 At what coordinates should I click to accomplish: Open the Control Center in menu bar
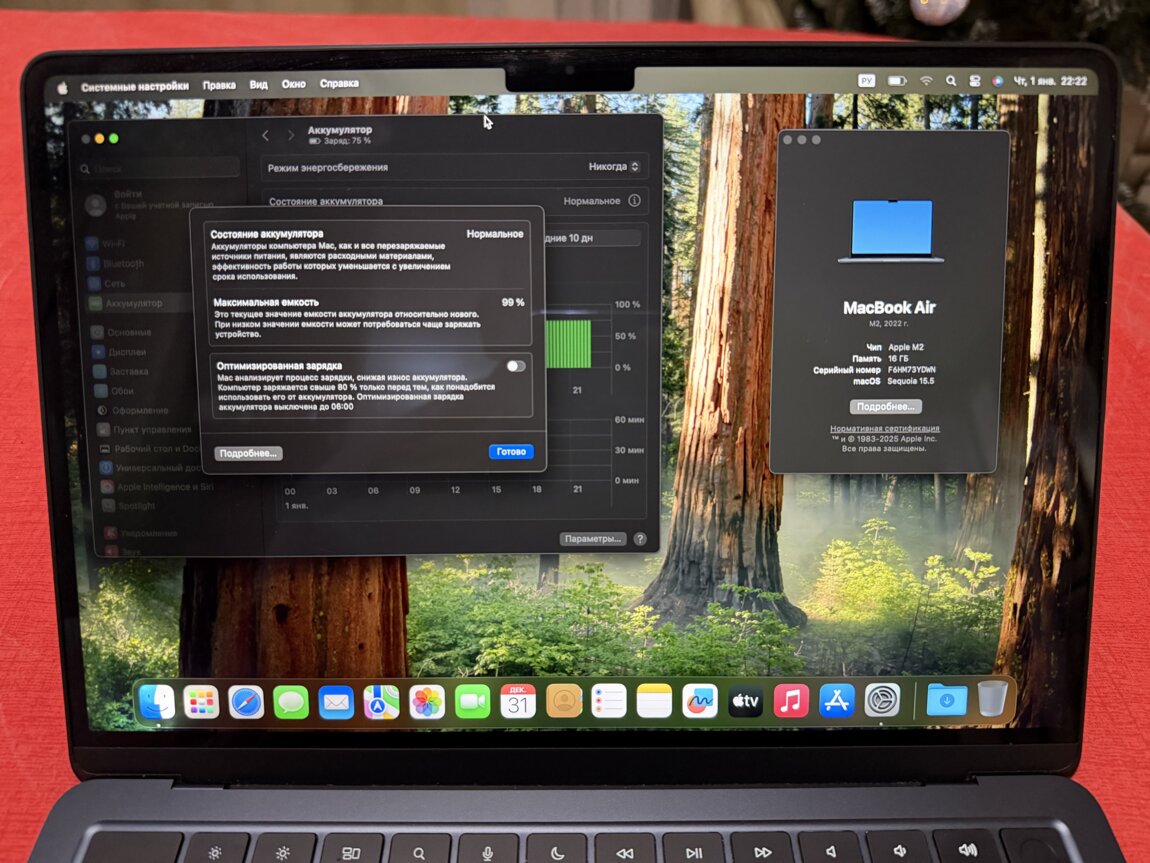(975, 81)
